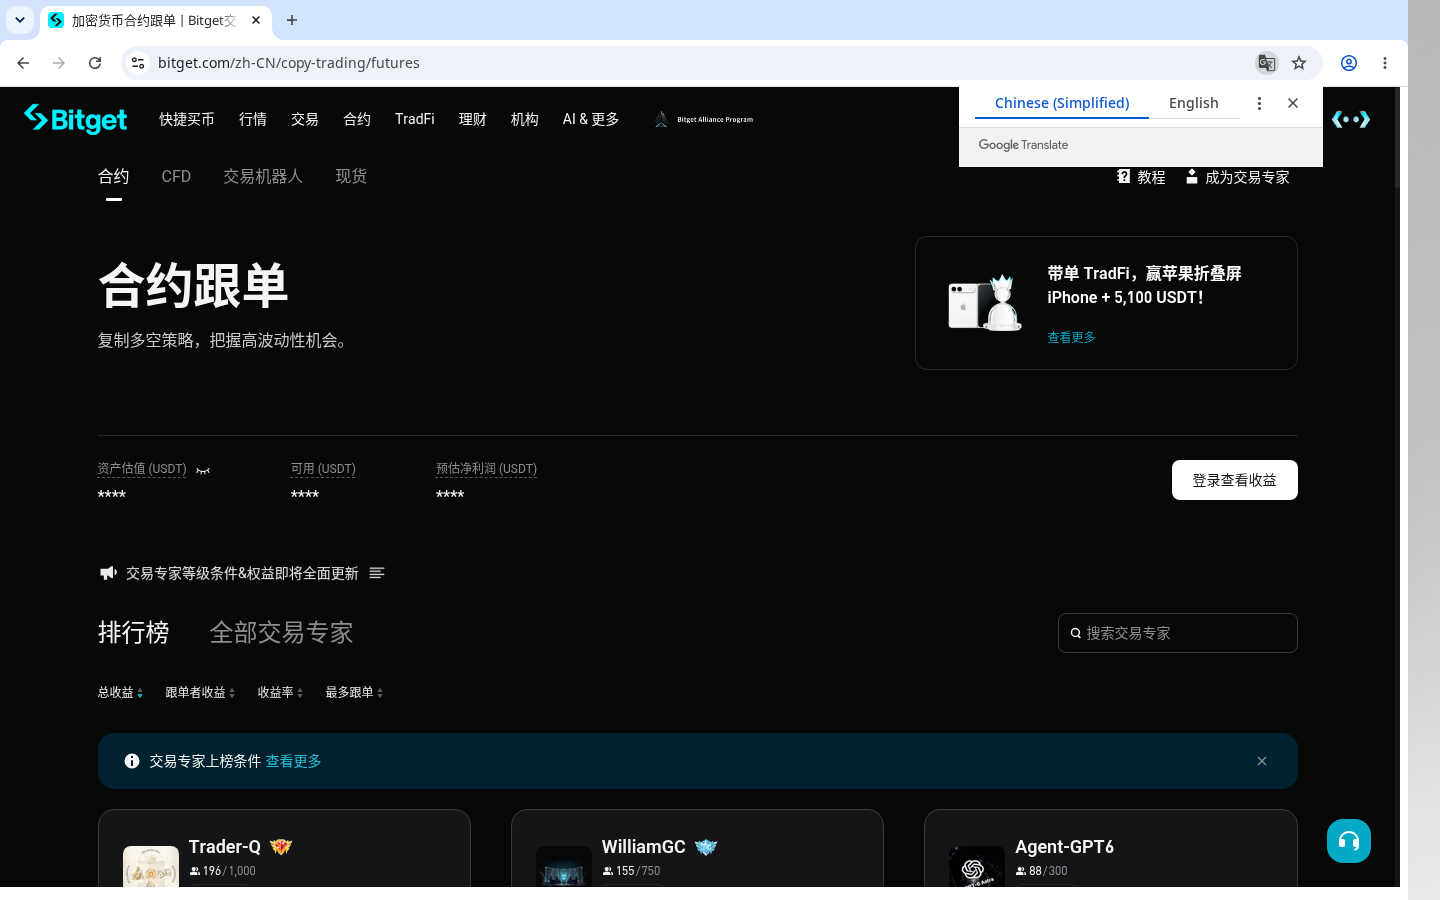The height and width of the screenshot is (900, 1440).
Task: Open AI & 更多 nav menu
Action: (591, 119)
